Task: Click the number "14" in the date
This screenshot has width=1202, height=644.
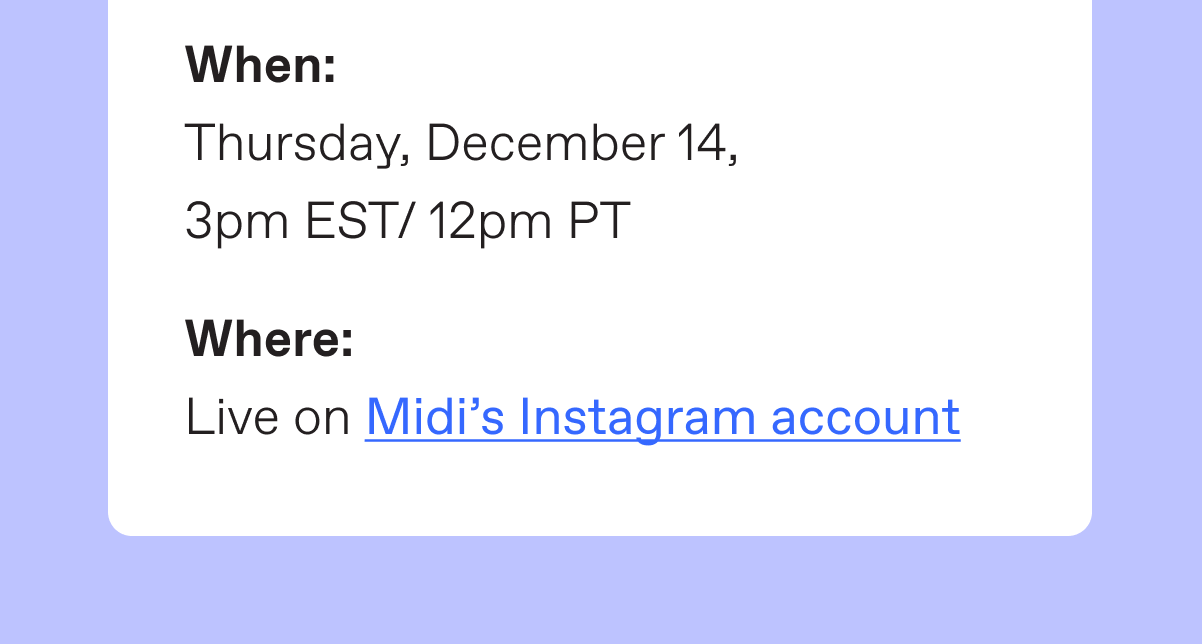Action: (x=702, y=143)
